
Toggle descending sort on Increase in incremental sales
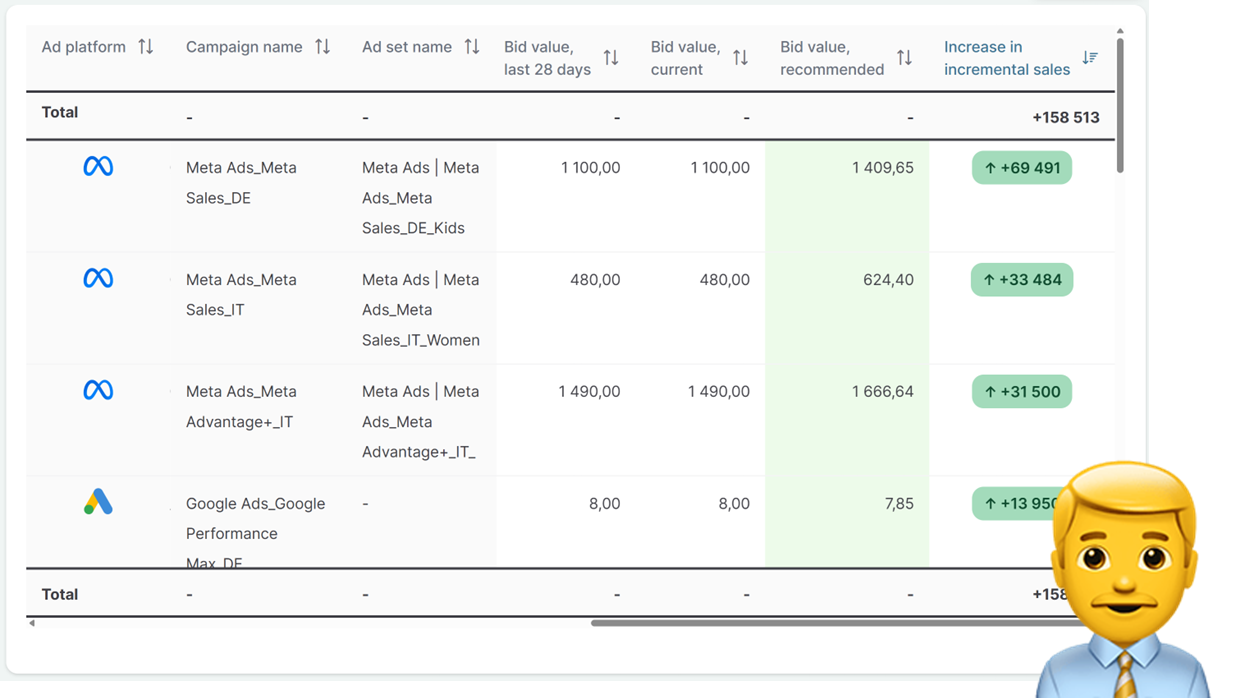pos(1090,58)
